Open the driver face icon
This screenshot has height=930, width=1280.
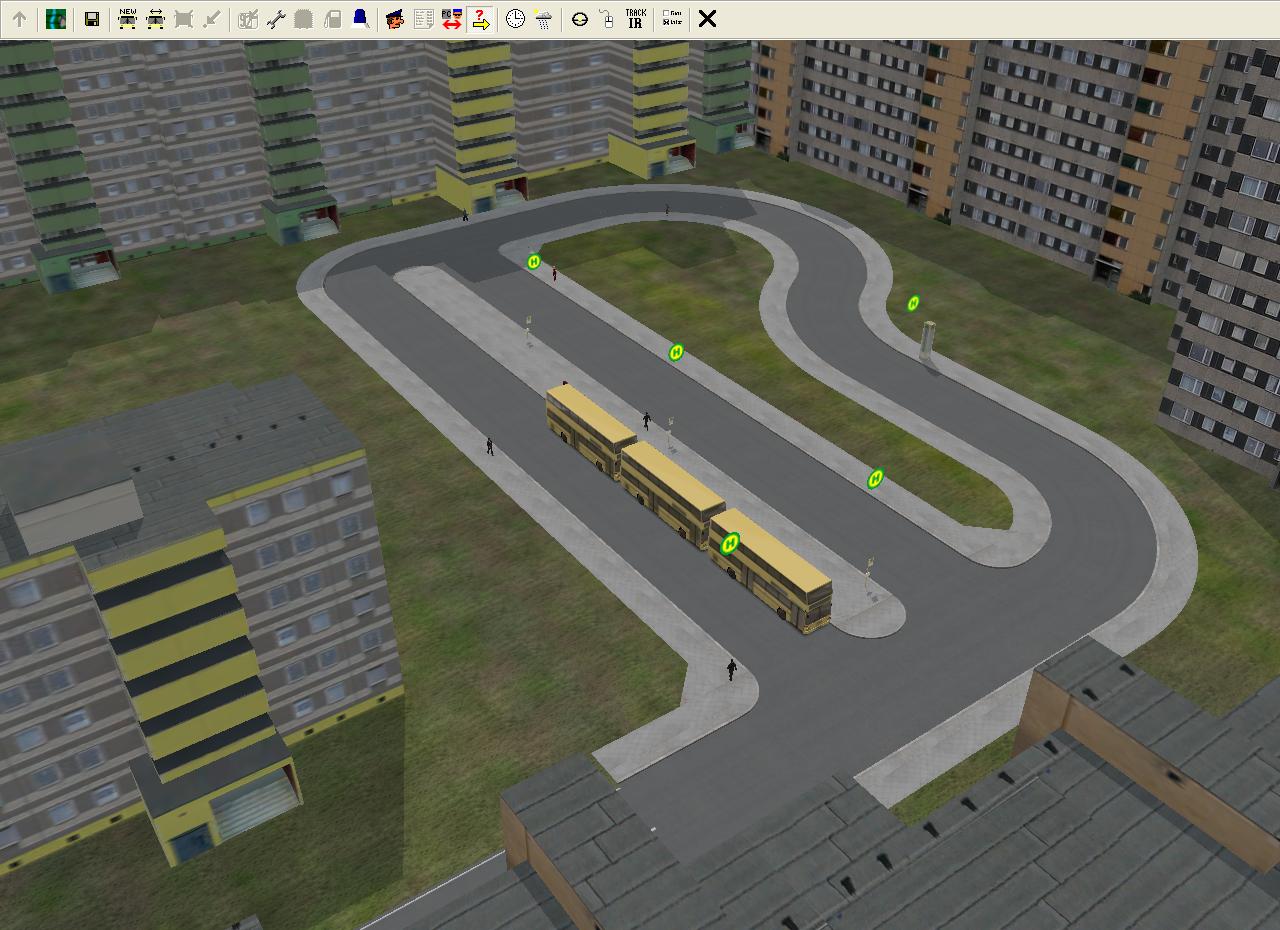(395, 19)
